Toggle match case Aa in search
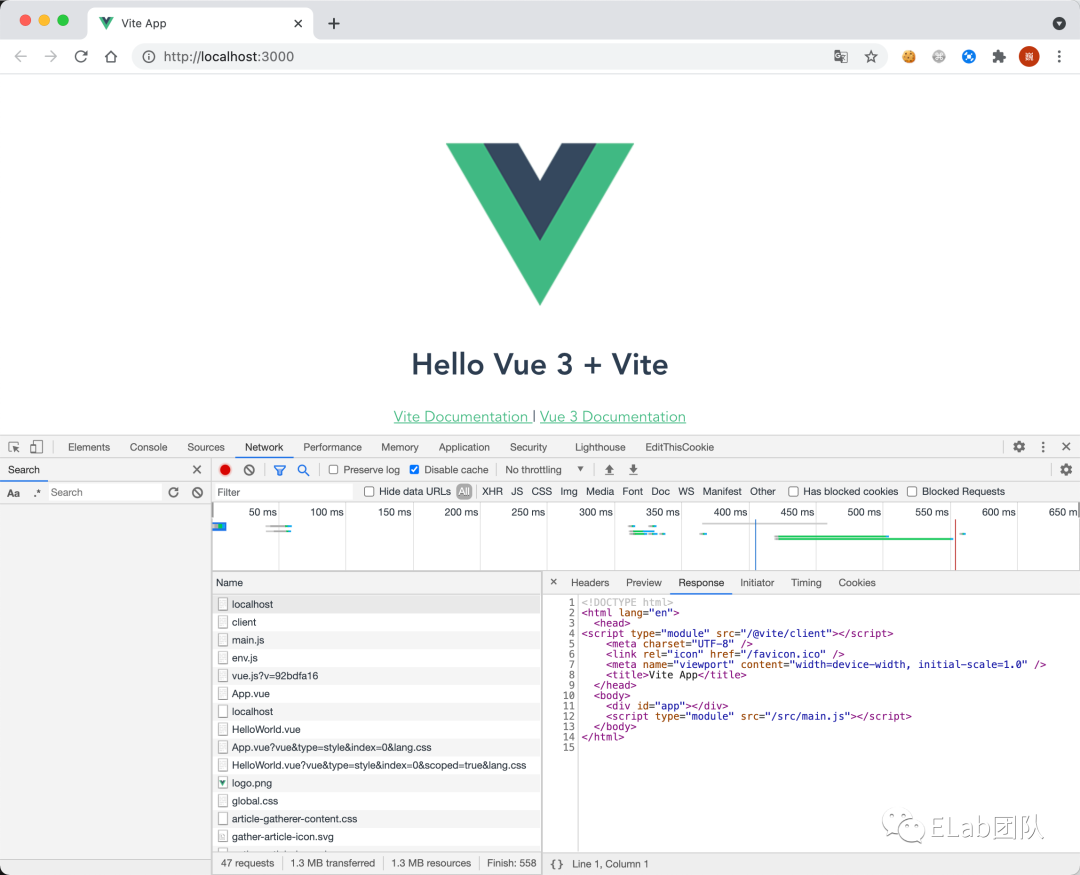This screenshot has width=1080, height=875. (14, 493)
